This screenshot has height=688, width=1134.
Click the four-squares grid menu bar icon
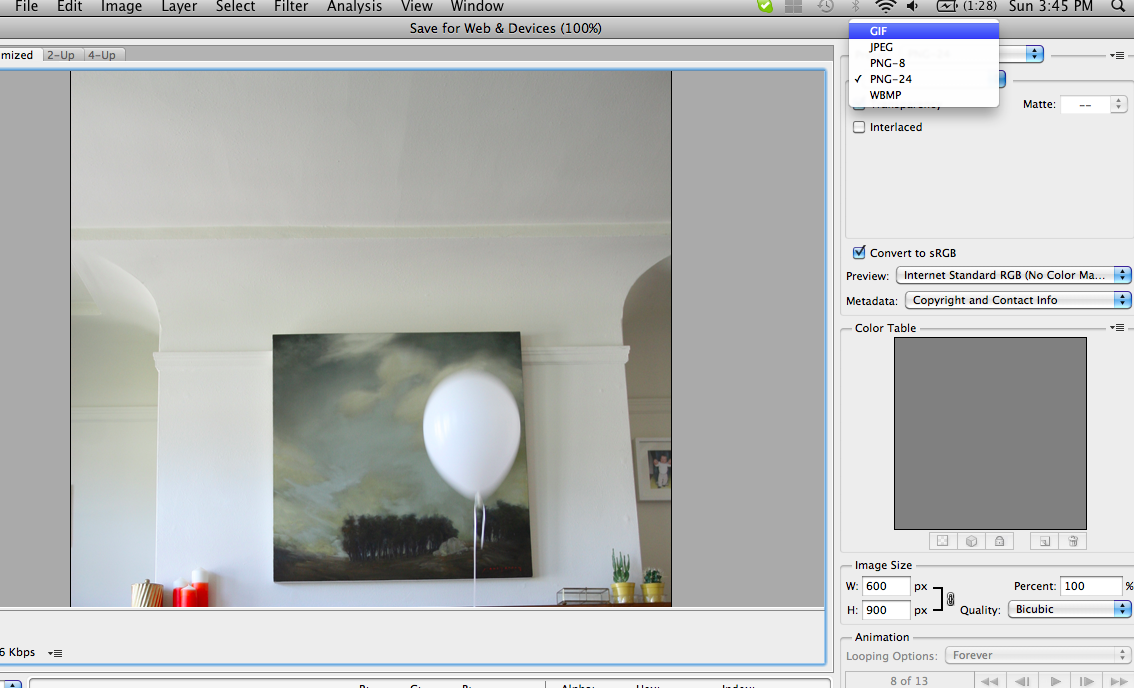point(793,7)
